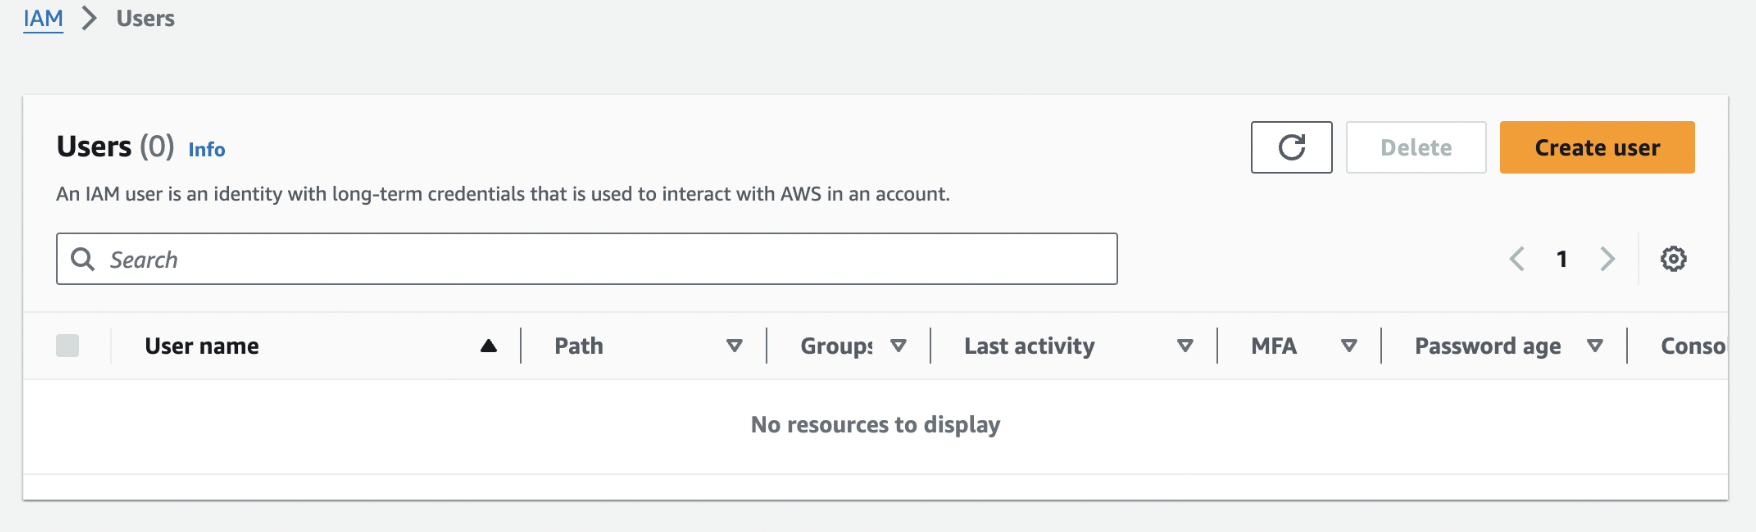
Task: Sort by the MFA column arrow
Action: [x=1349, y=346]
